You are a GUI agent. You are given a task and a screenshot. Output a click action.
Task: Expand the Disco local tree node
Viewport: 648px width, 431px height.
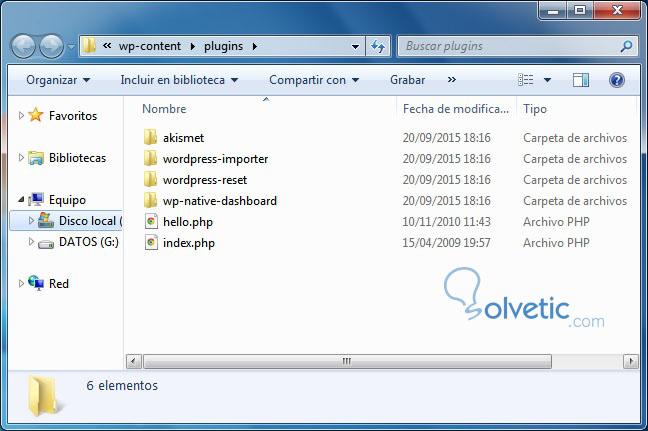pos(31,220)
